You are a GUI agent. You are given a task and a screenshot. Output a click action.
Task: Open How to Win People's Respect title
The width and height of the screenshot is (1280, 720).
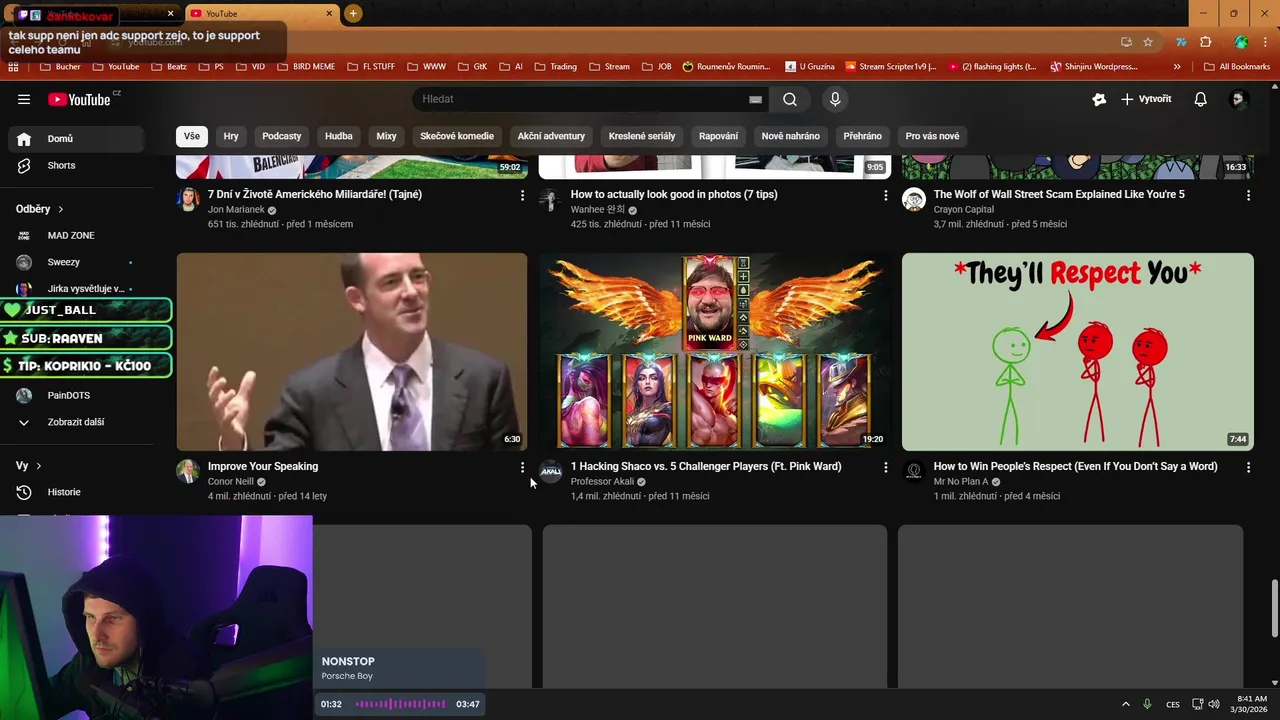1075,466
